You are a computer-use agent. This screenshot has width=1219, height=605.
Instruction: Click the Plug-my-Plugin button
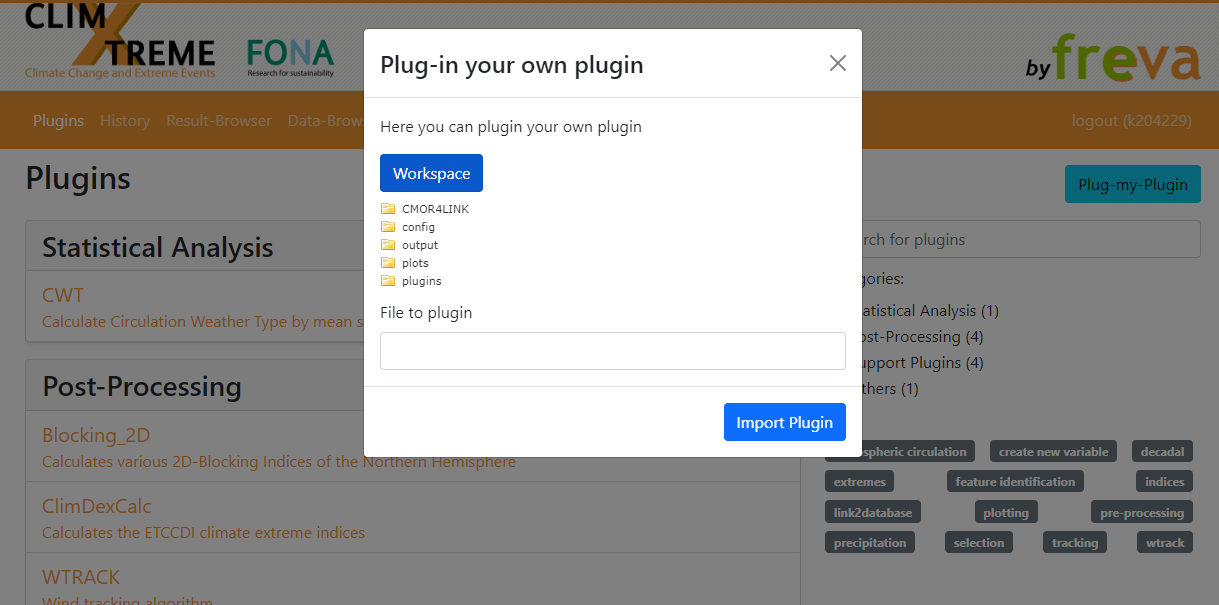(1132, 184)
